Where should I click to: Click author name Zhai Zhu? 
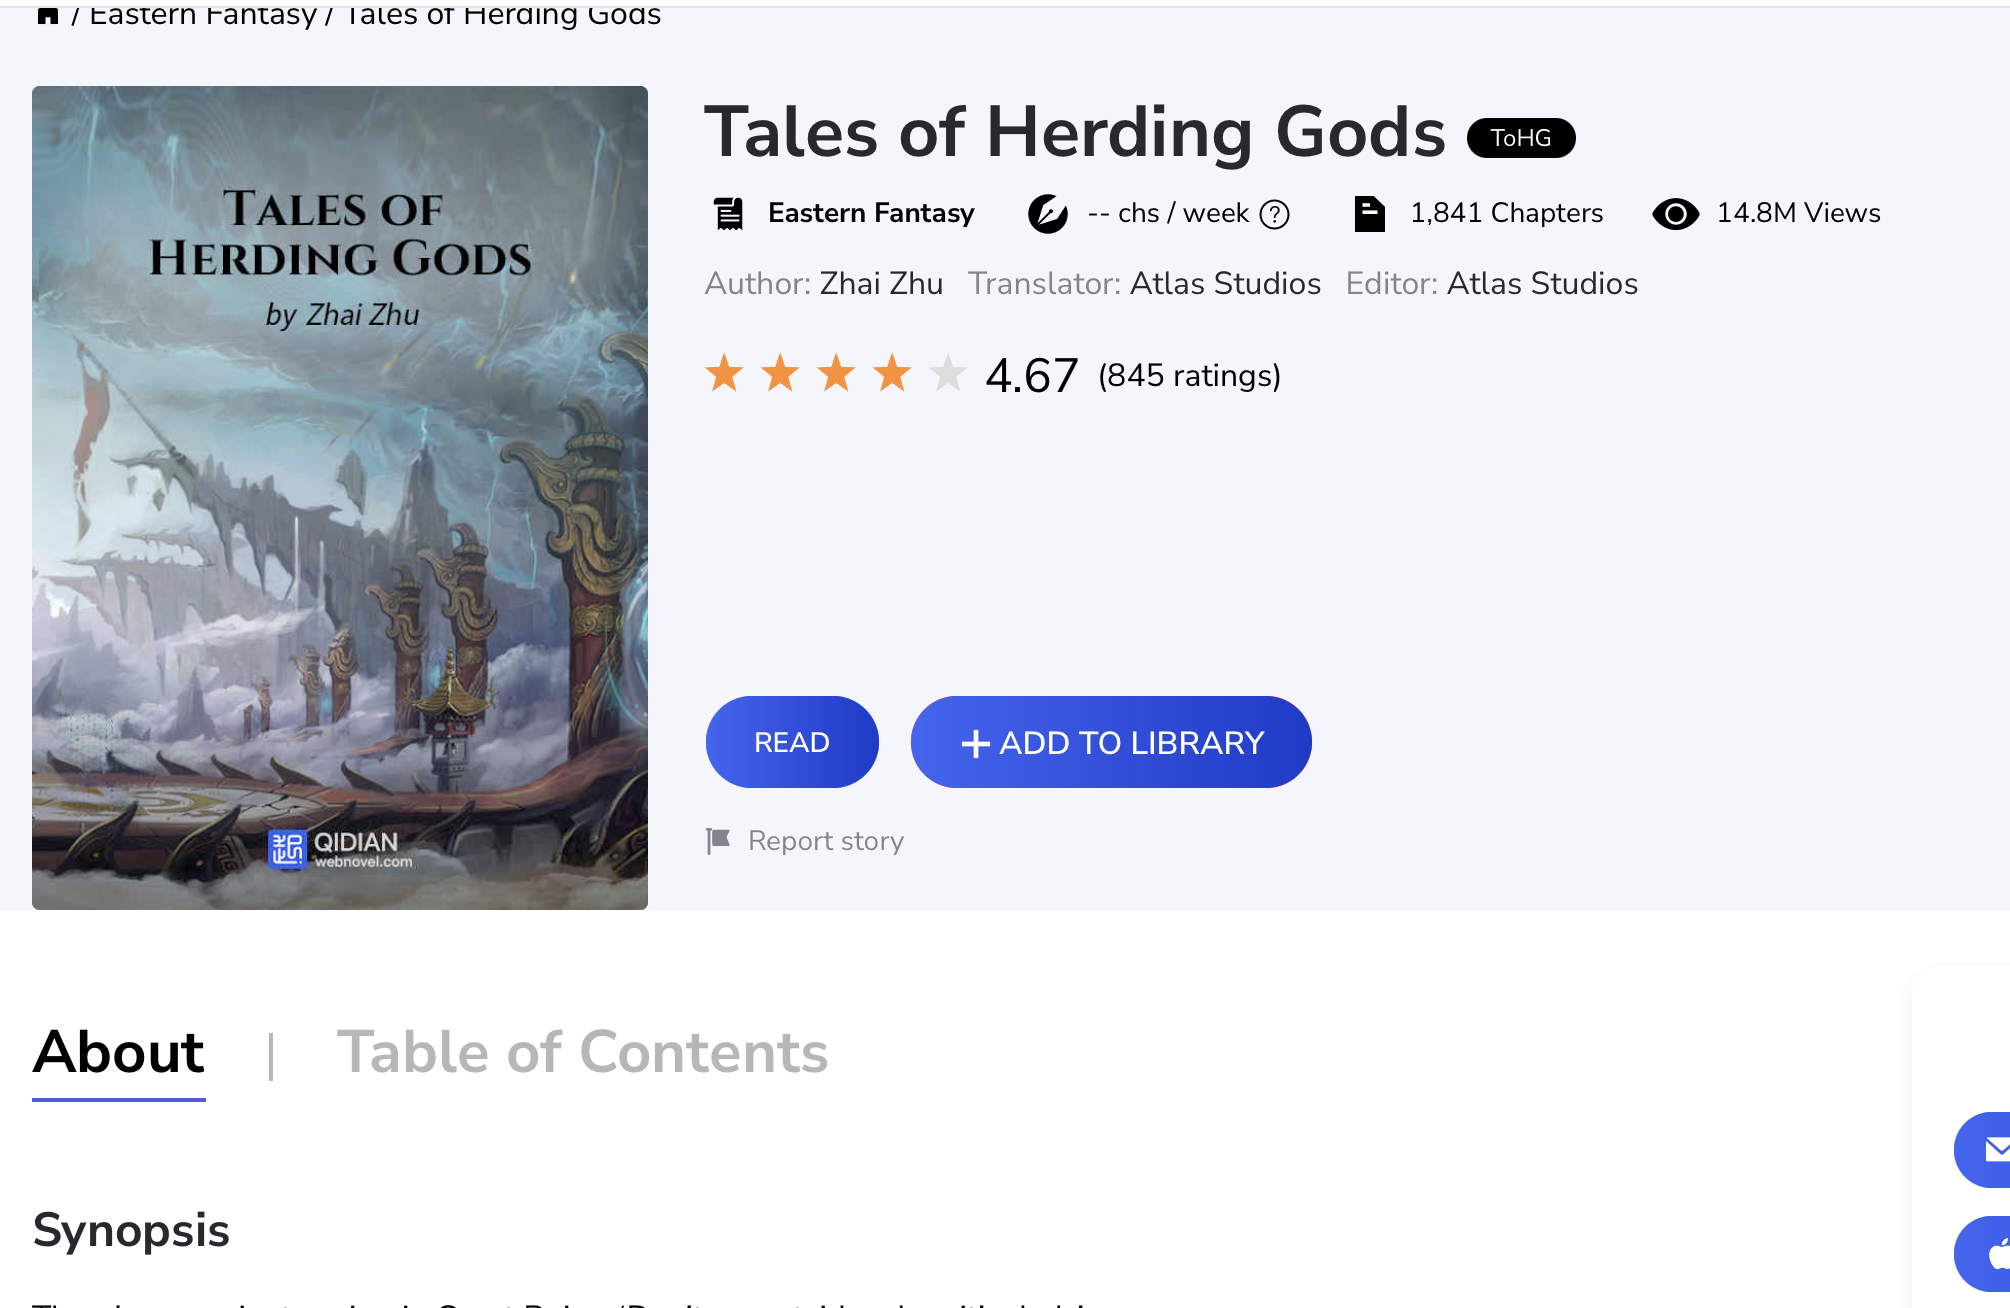881,284
